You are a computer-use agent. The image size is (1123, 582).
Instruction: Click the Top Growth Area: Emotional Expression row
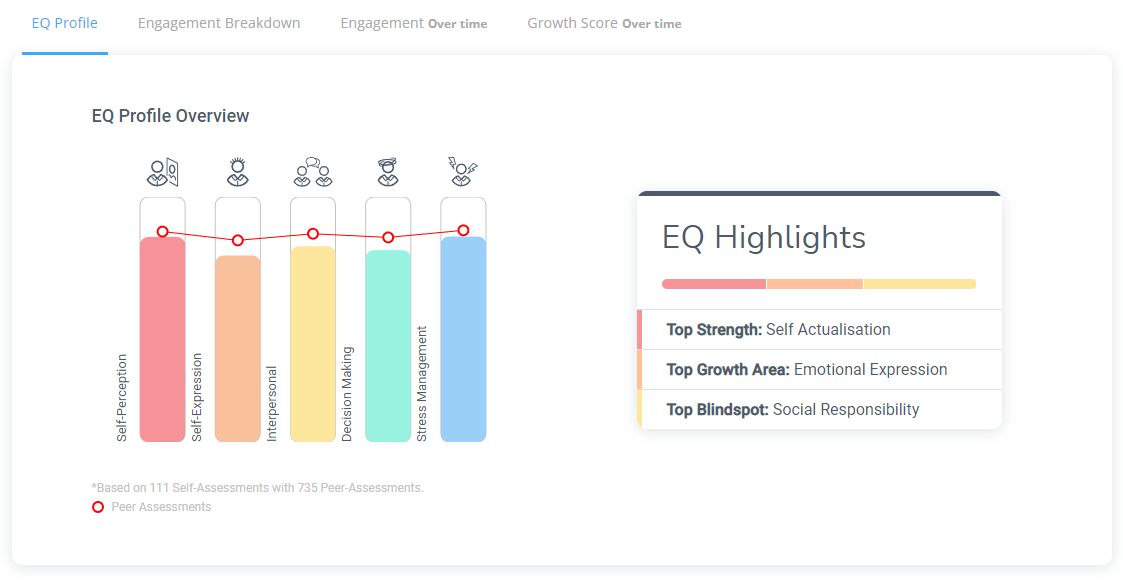(819, 369)
